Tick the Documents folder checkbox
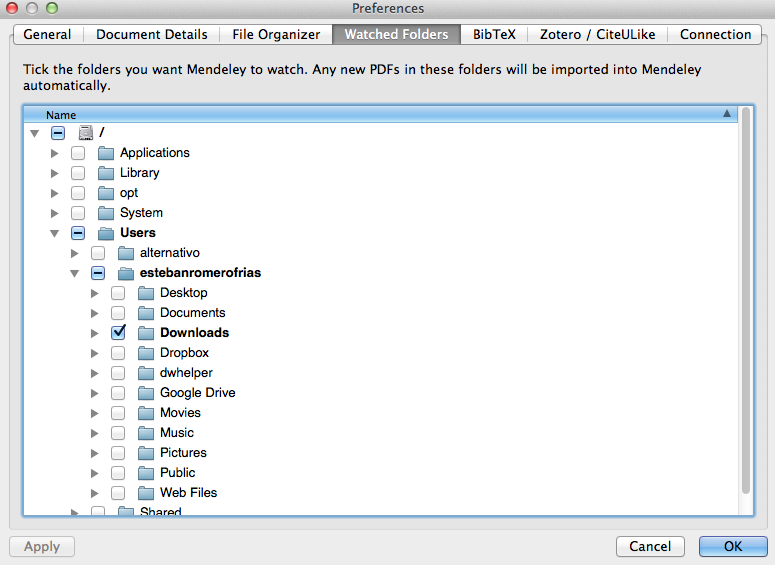Image resolution: width=775 pixels, height=565 pixels. pos(118,313)
